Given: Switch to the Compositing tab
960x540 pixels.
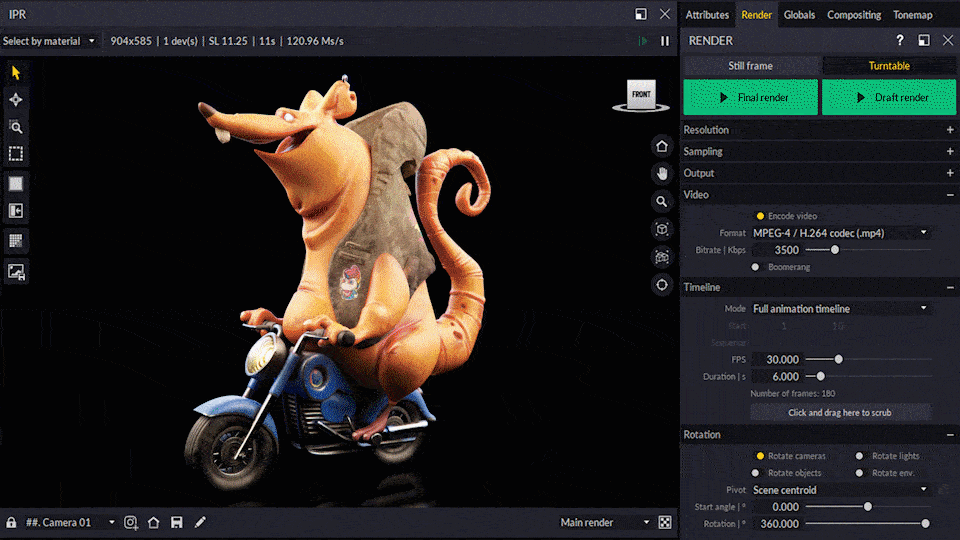Looking at the screenshot, I should pyautogui.click(x=853, y=15).
